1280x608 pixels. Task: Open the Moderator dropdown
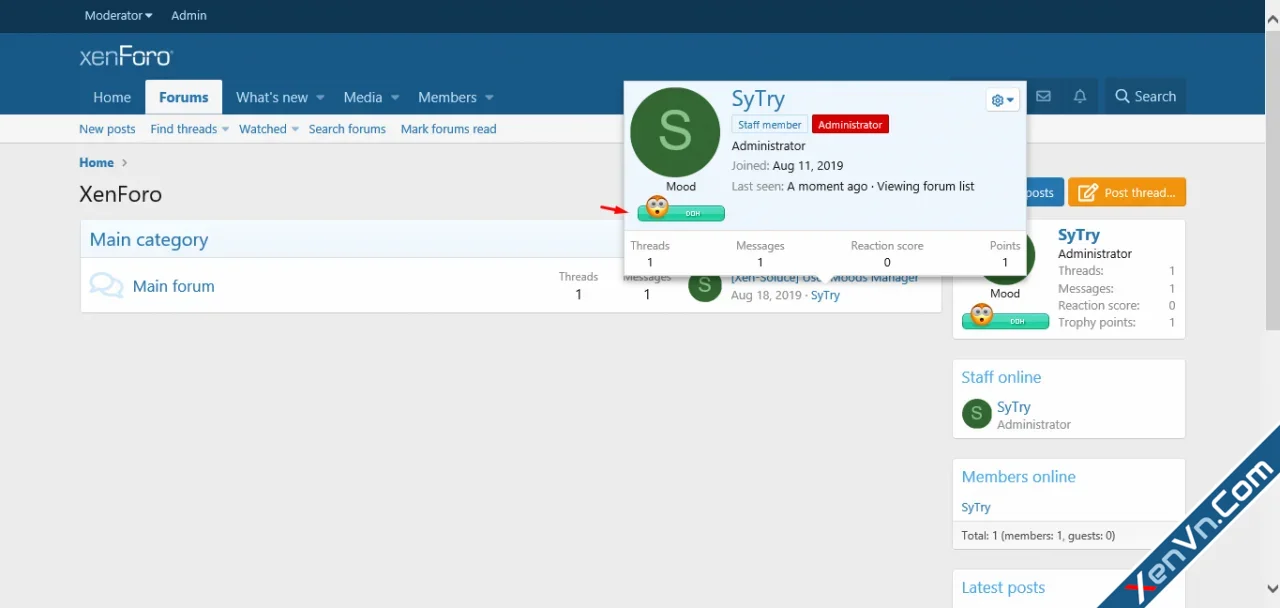[118, 15]
